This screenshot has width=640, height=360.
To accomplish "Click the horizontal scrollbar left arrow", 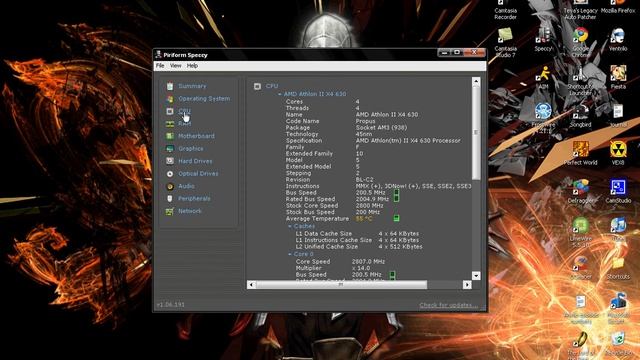I will click(x=251, y=284).
